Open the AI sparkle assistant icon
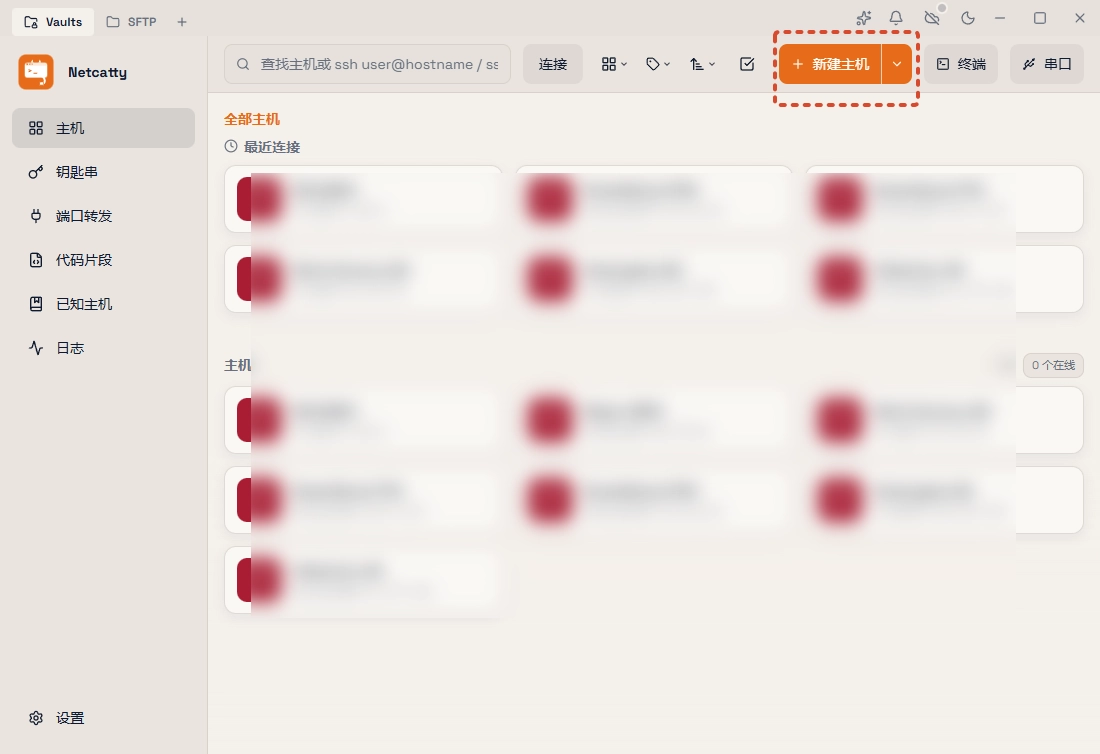Viewport: 1100px width, 754px height. (x=864, y=18)
